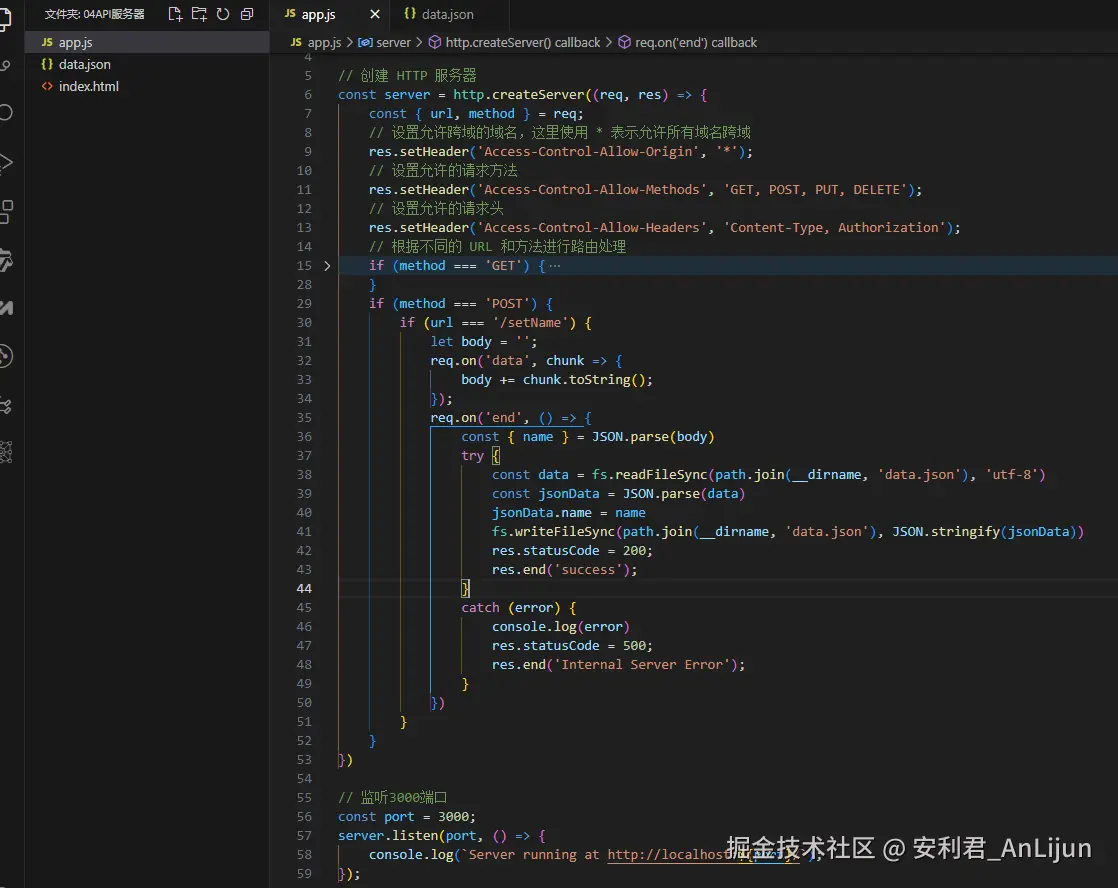The height and width of the screenshot is (888, 1118).
Task: Open the Run and Debug view
Action: 6,162
